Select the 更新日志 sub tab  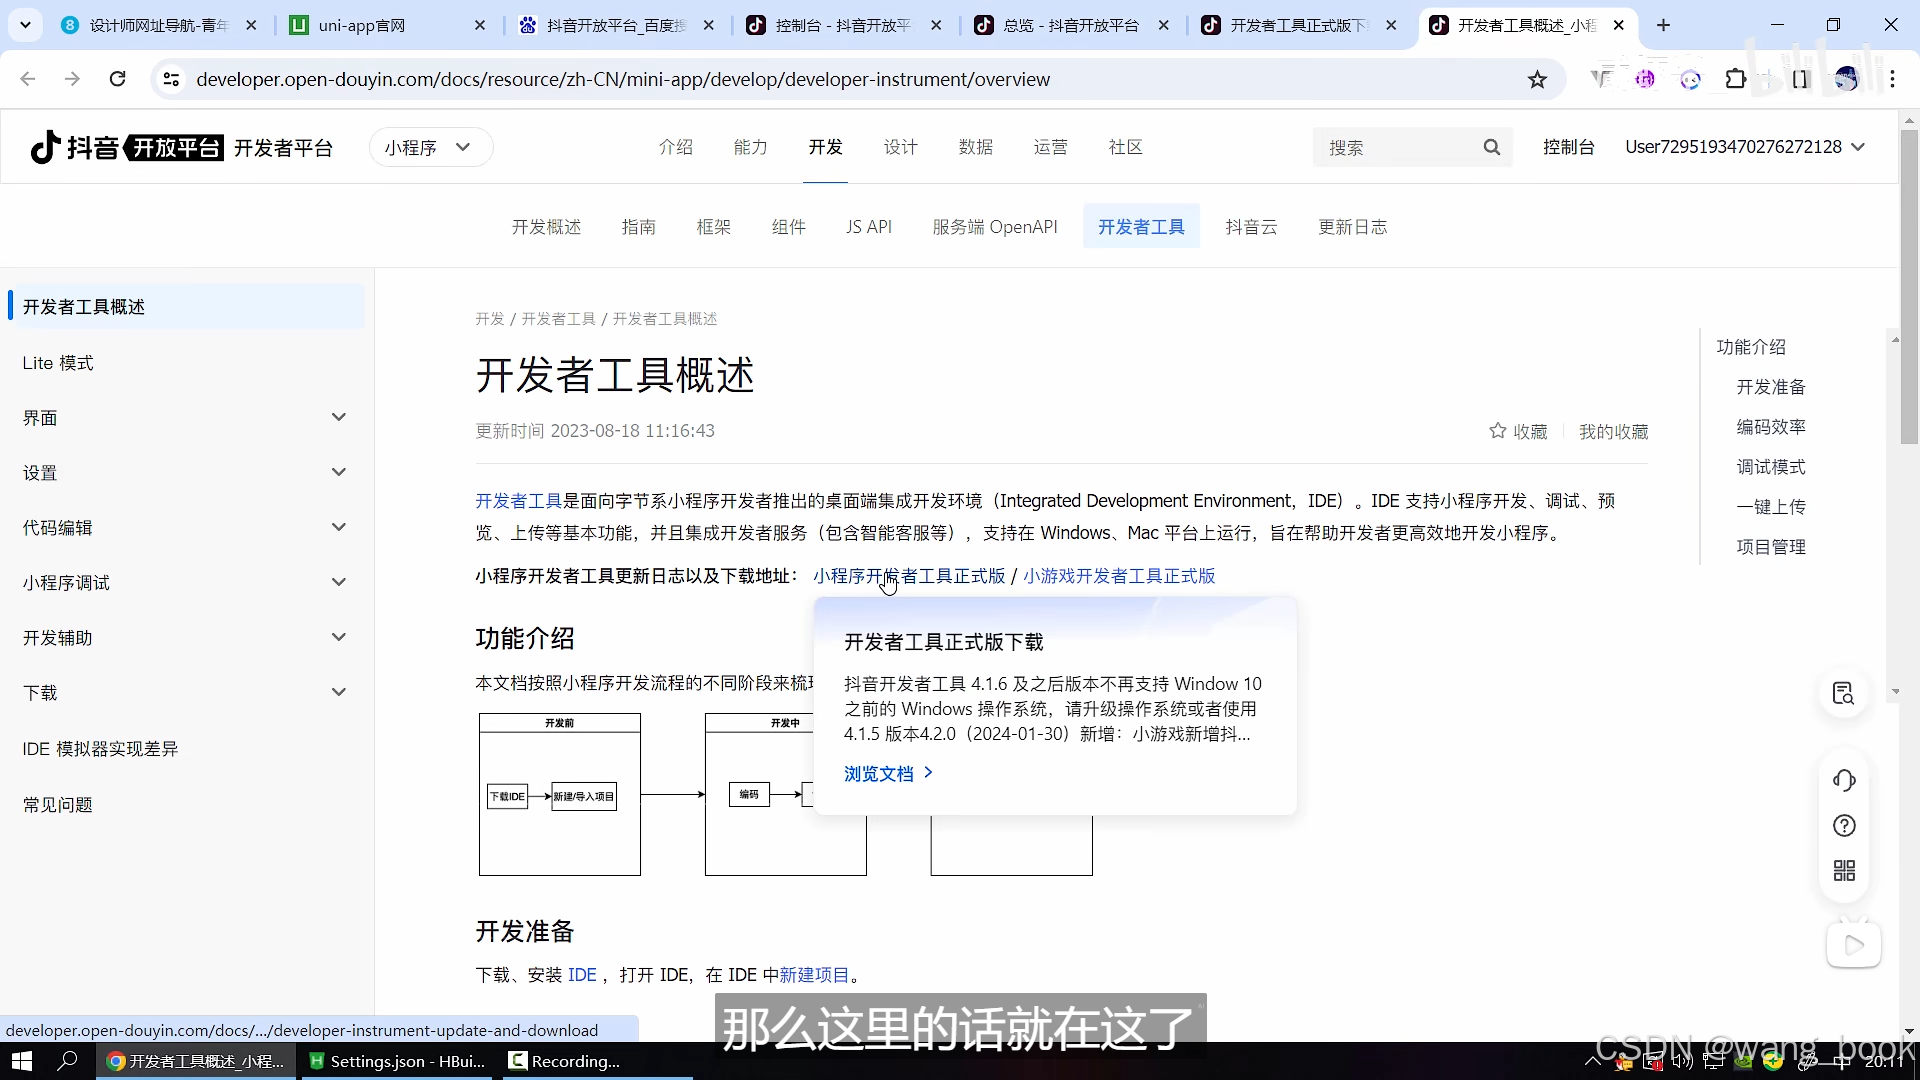[1352, 227]
